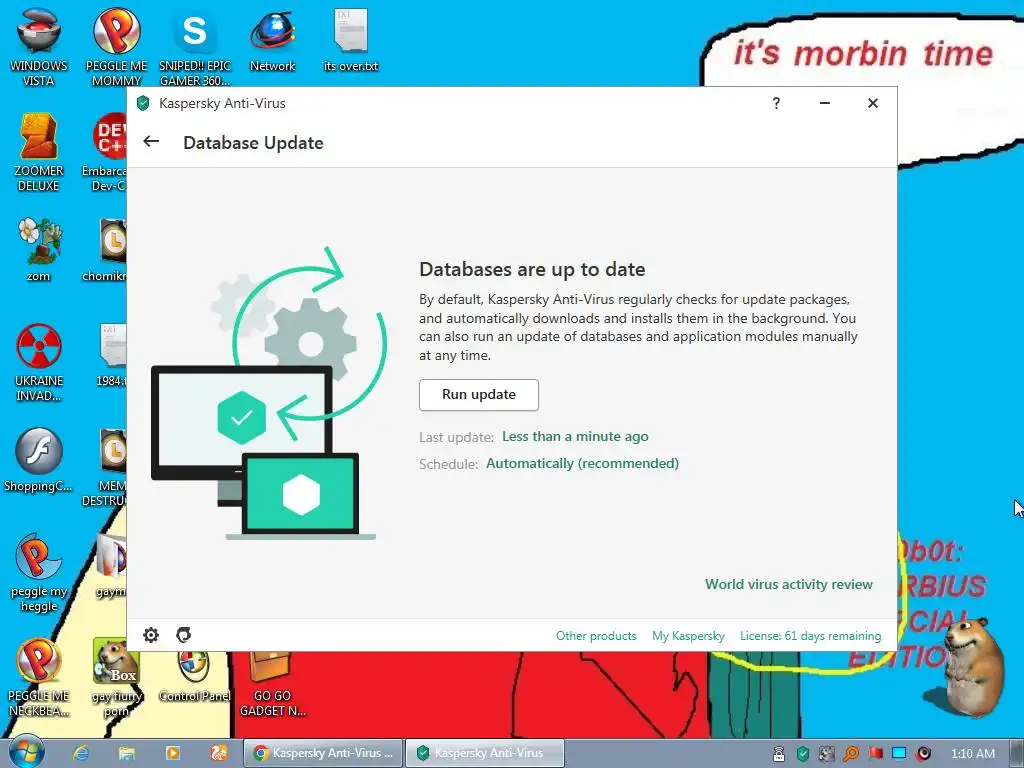Select the its over.txt file icon
Image resolution: width=1024 pixels, height=768 pixels.
coord(351,40)
